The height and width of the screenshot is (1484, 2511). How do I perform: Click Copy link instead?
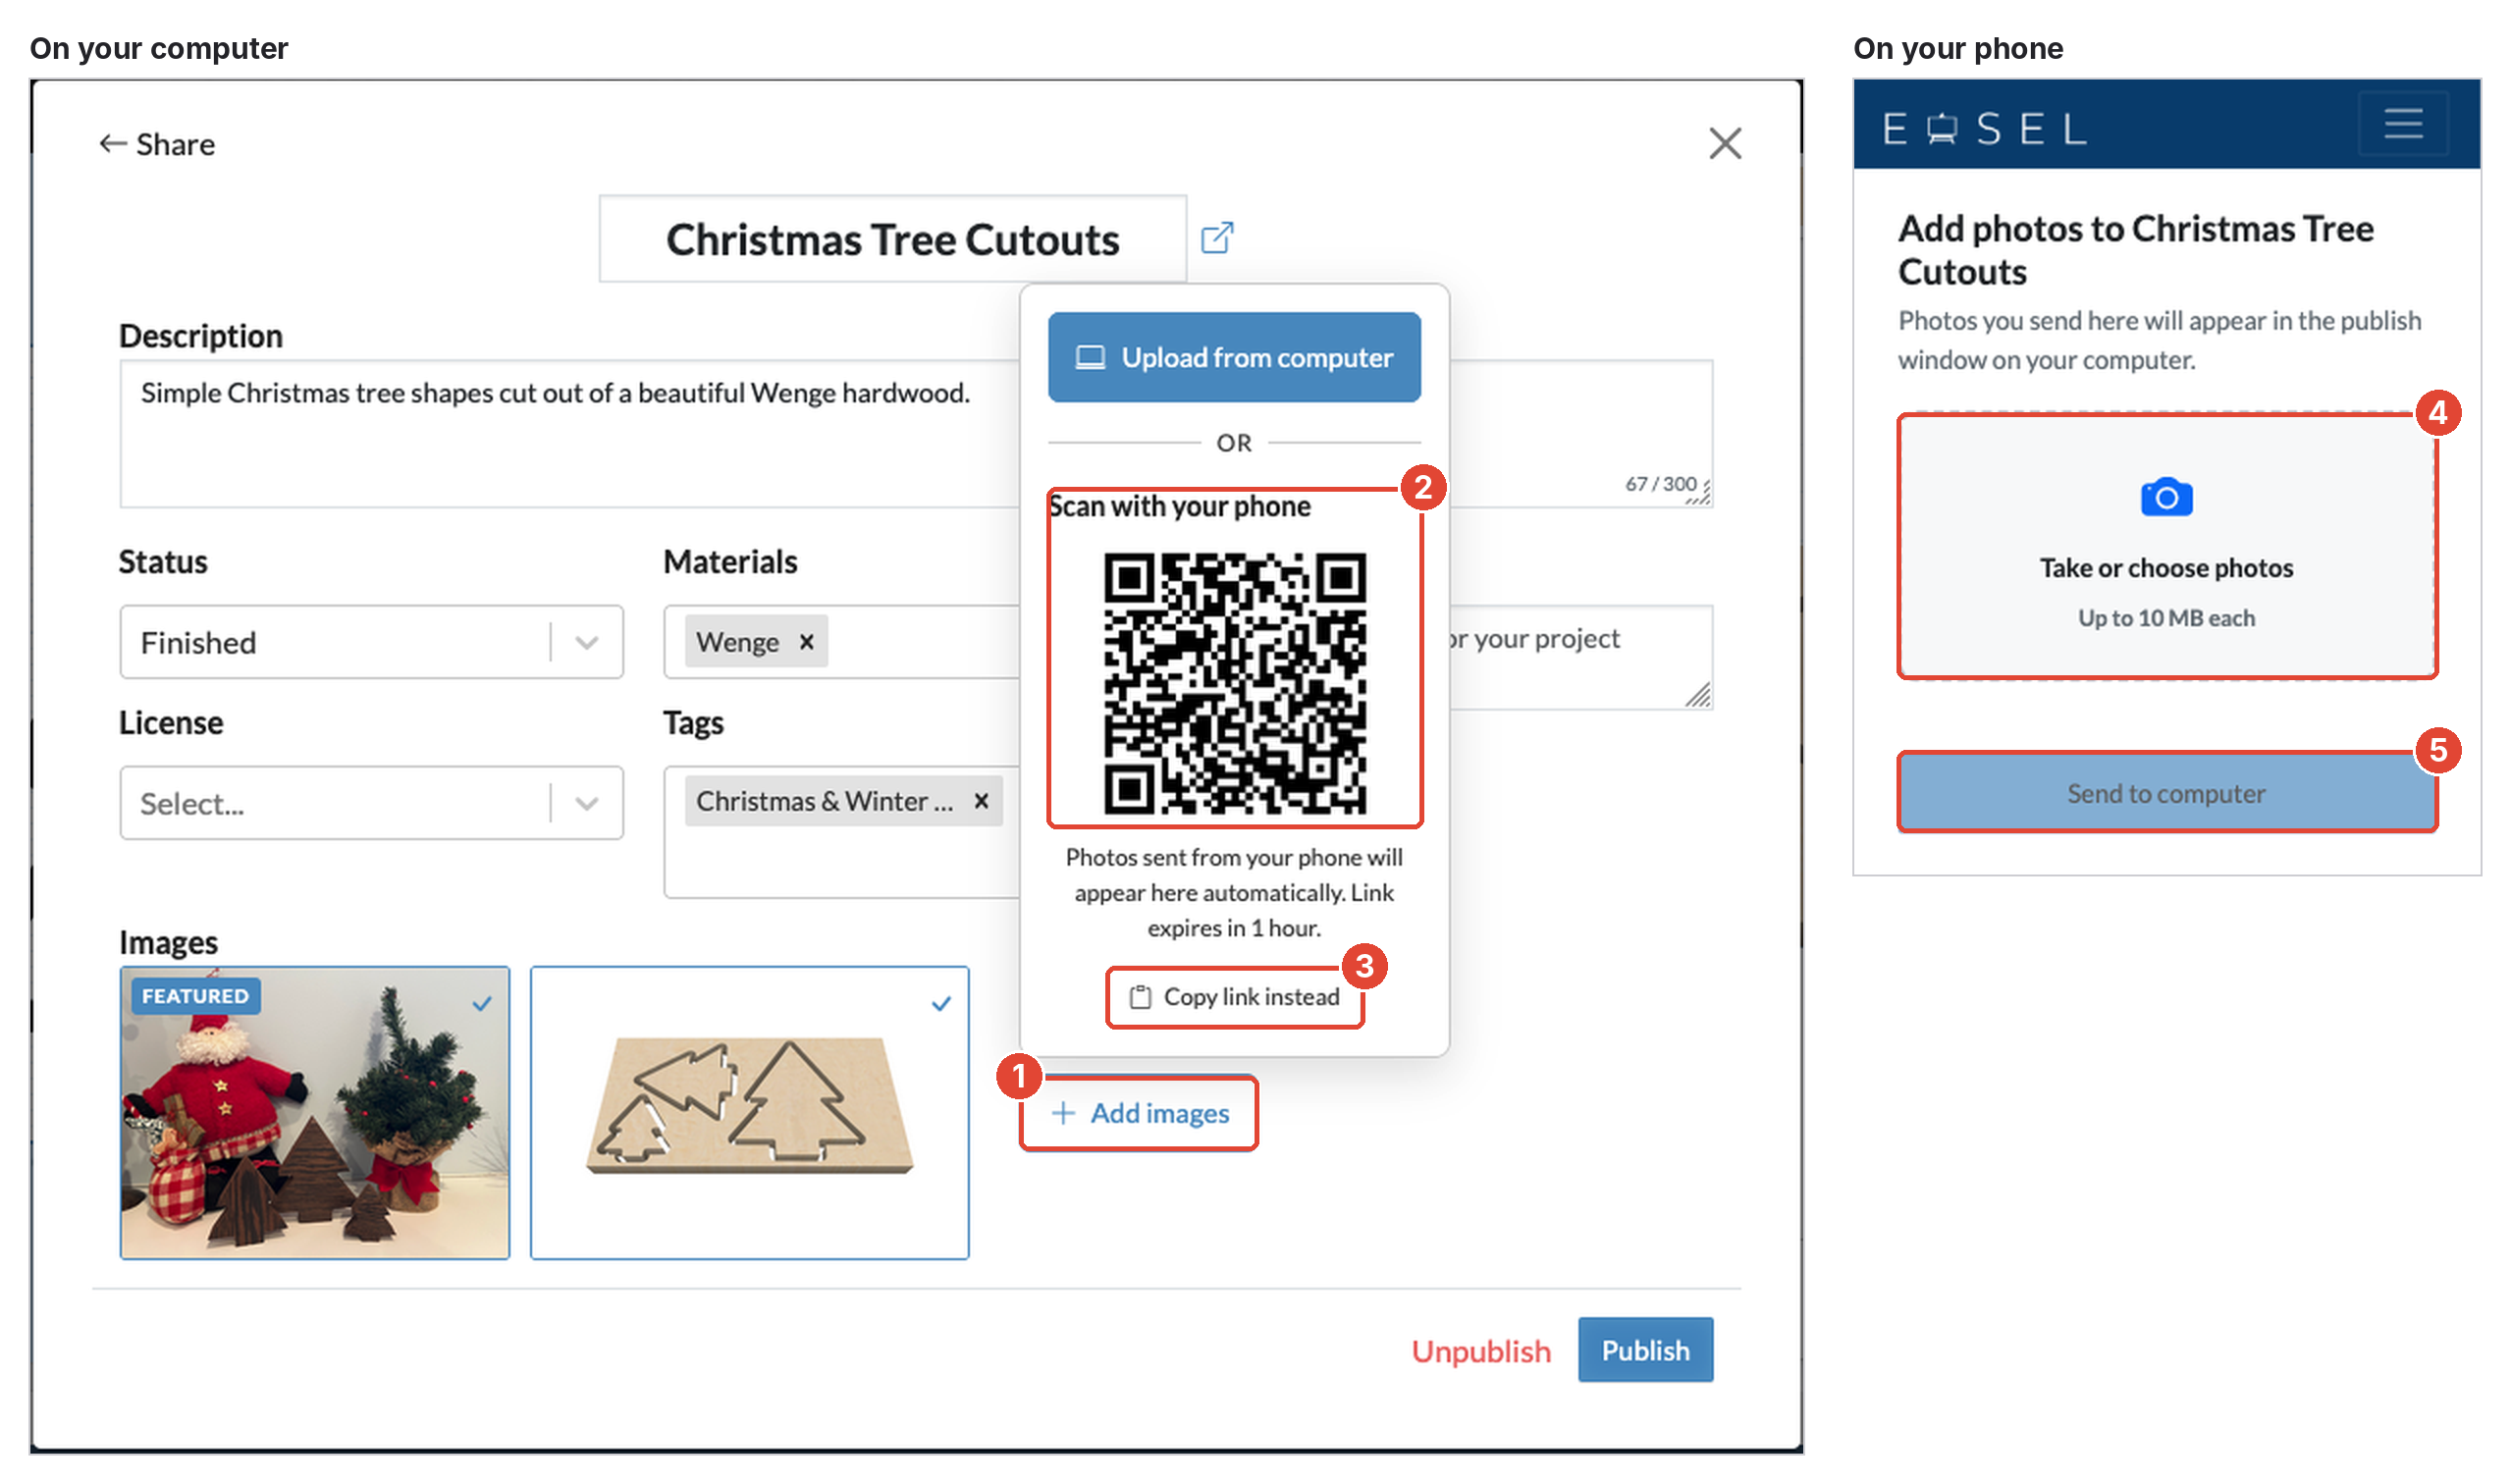[1234, 997]
